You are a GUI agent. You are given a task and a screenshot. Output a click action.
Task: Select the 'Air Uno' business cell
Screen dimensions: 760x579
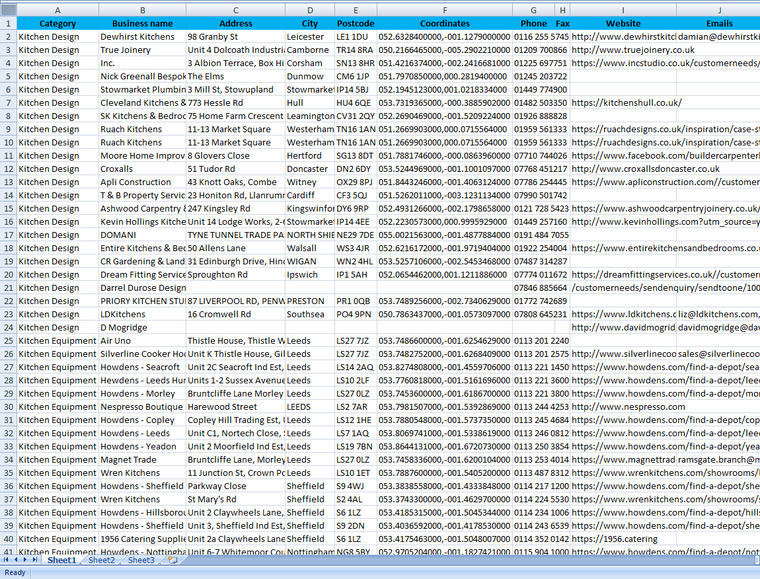142,341
